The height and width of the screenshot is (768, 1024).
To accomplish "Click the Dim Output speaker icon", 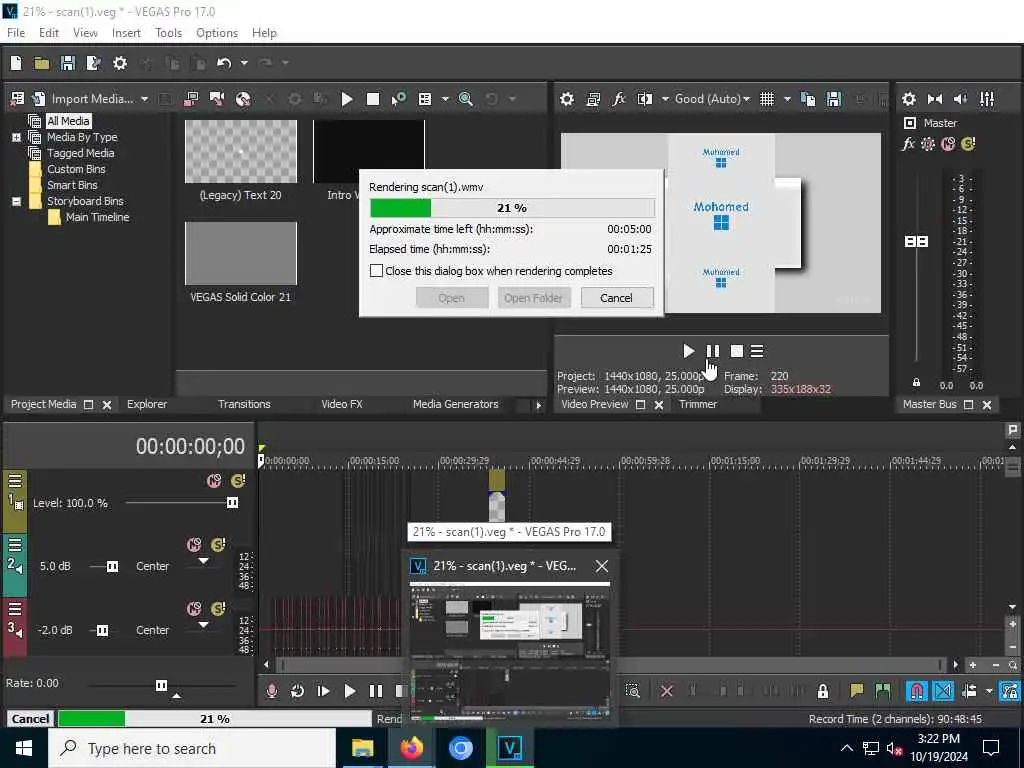I will (961, 99).
